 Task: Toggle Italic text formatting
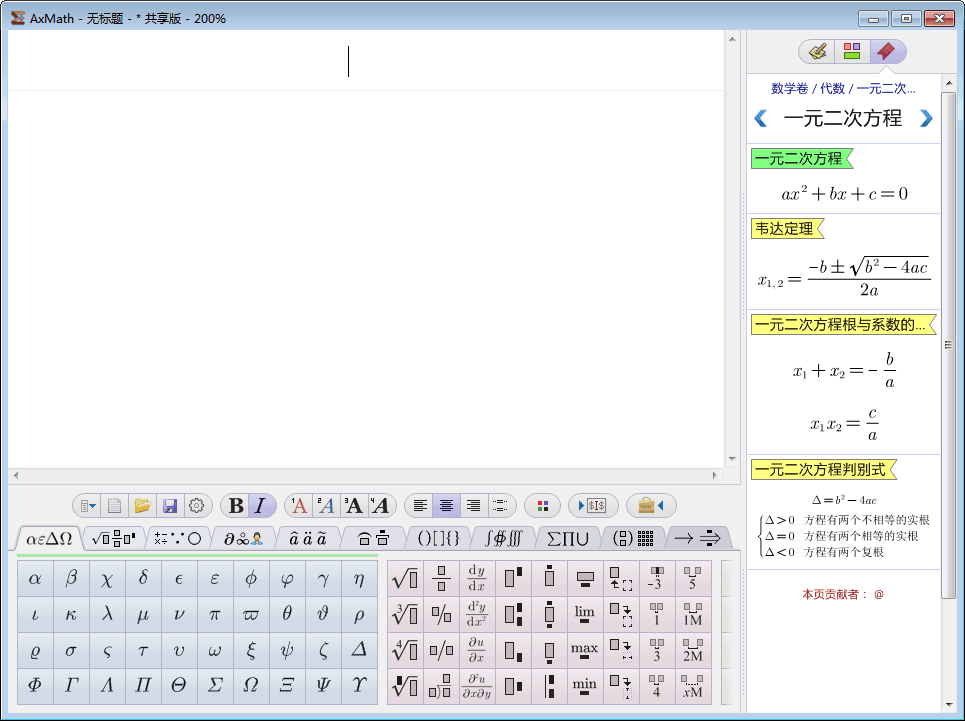click(260, 506)
